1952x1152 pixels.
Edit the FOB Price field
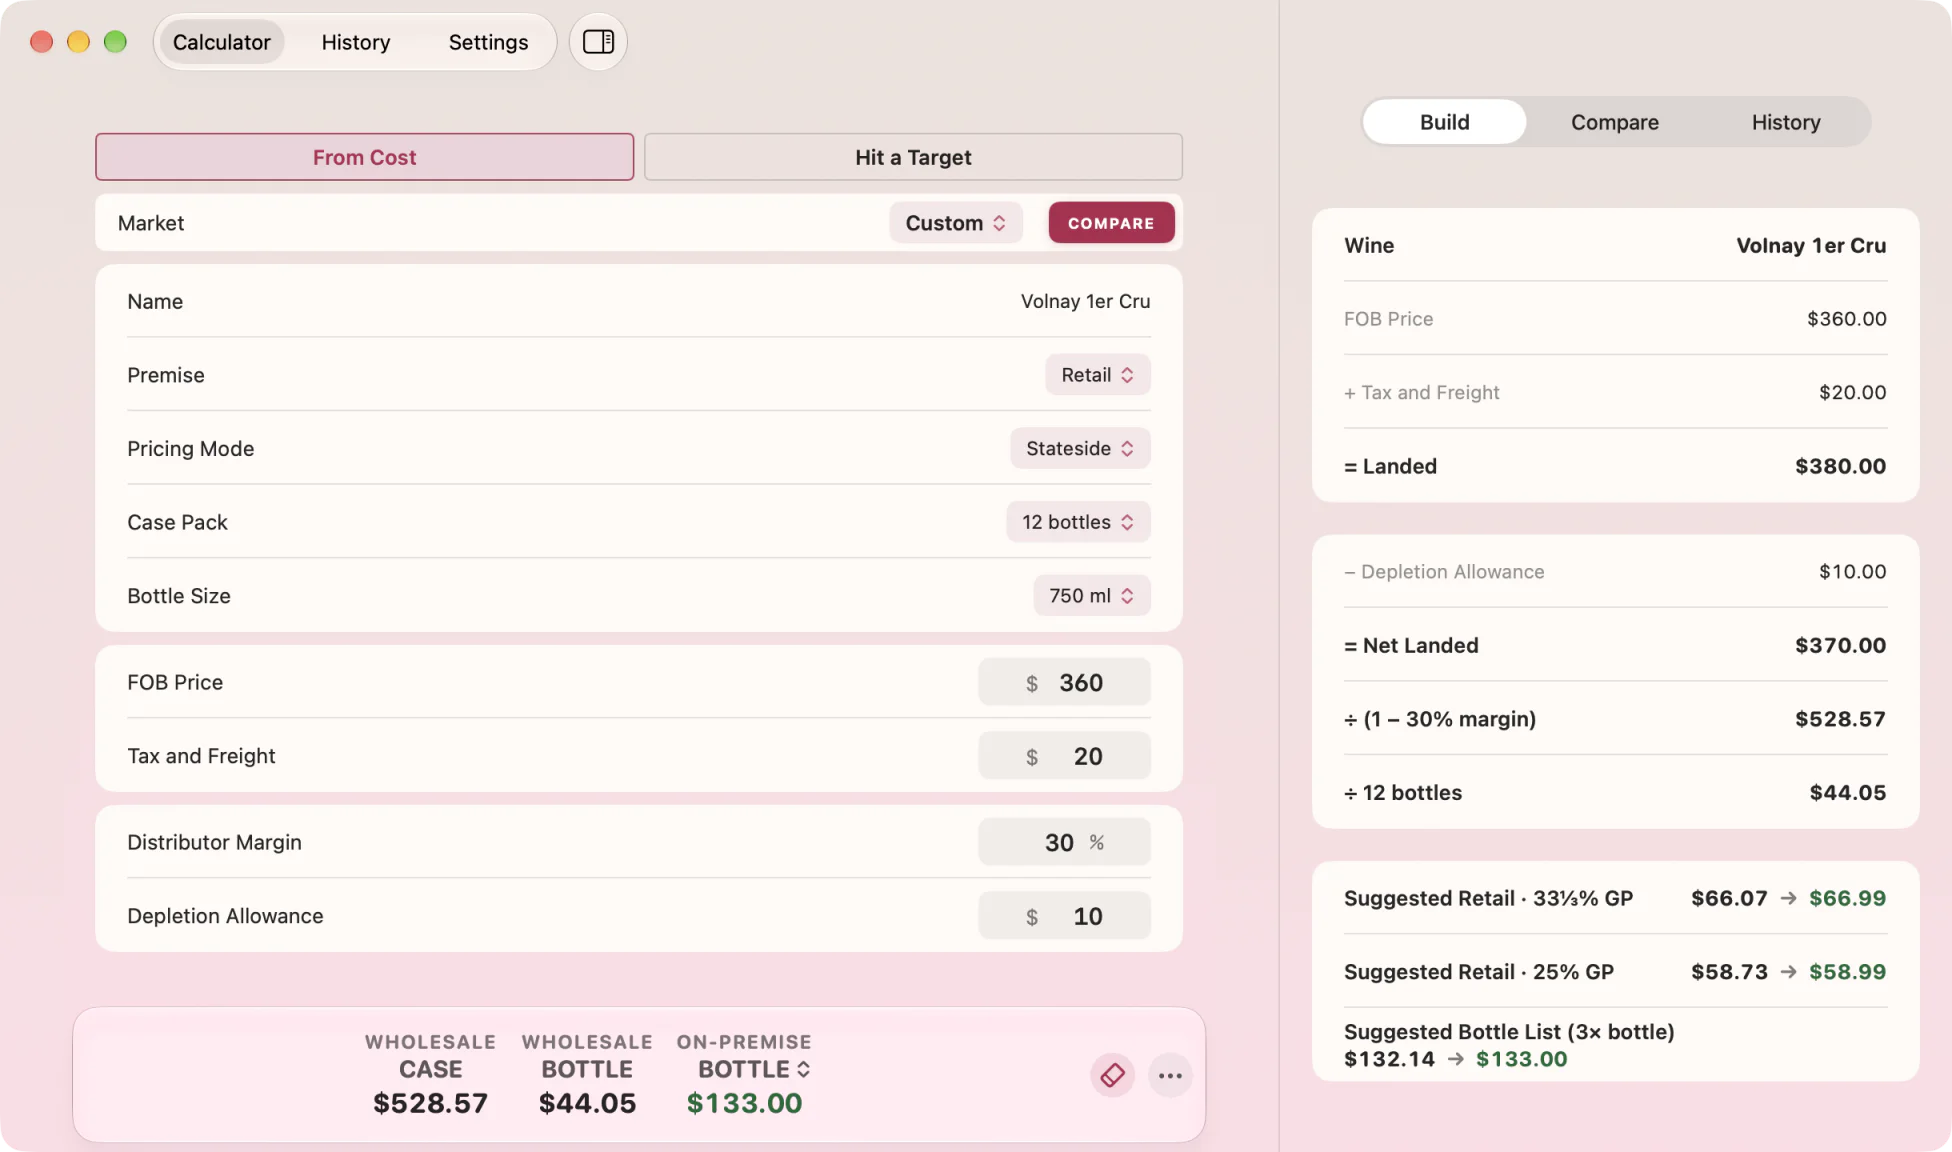(x=1064, y=682)
